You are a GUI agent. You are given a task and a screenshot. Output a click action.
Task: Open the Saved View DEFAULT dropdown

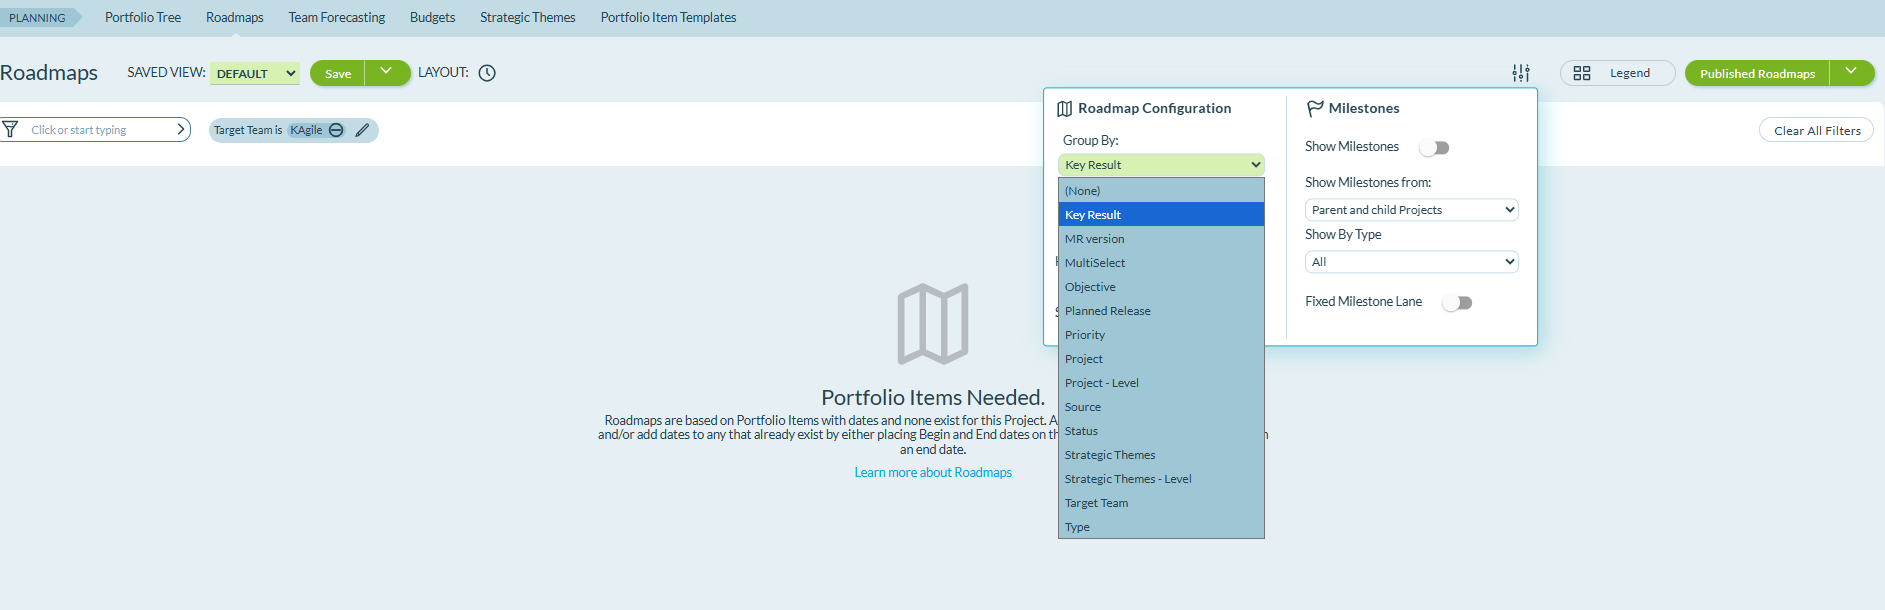coord(255,73)
